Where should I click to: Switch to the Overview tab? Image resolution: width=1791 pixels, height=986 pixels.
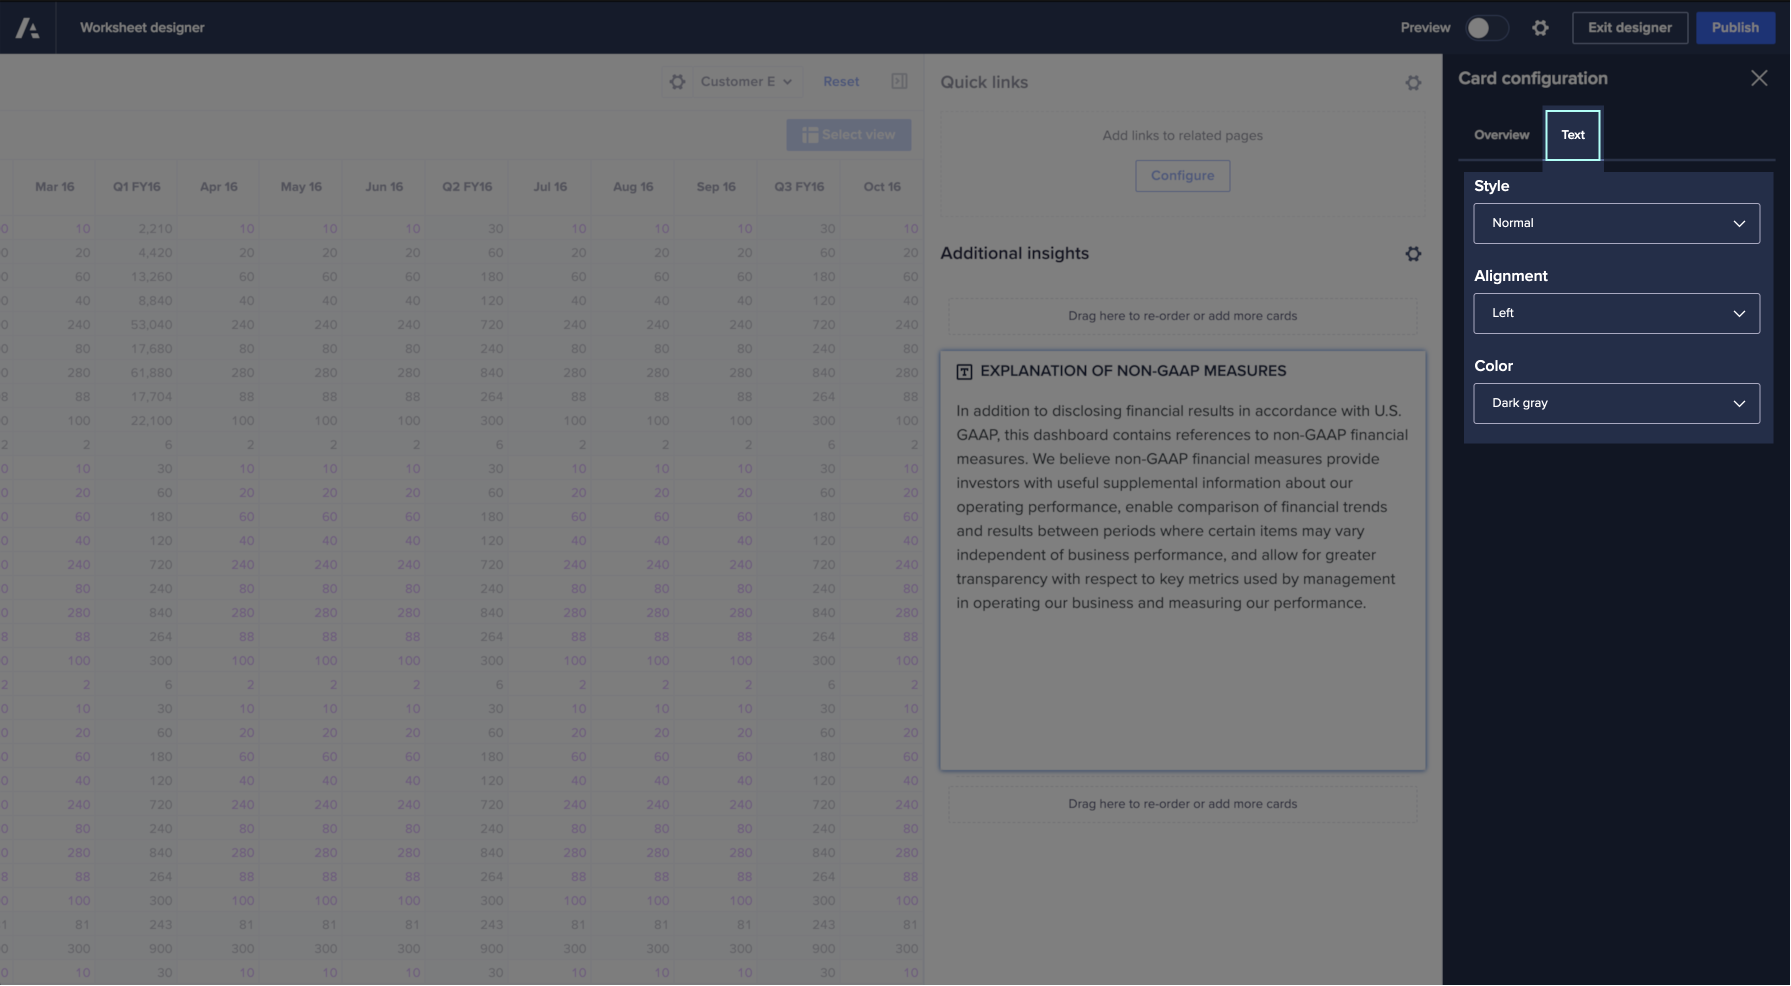(x=1501, y=135)
